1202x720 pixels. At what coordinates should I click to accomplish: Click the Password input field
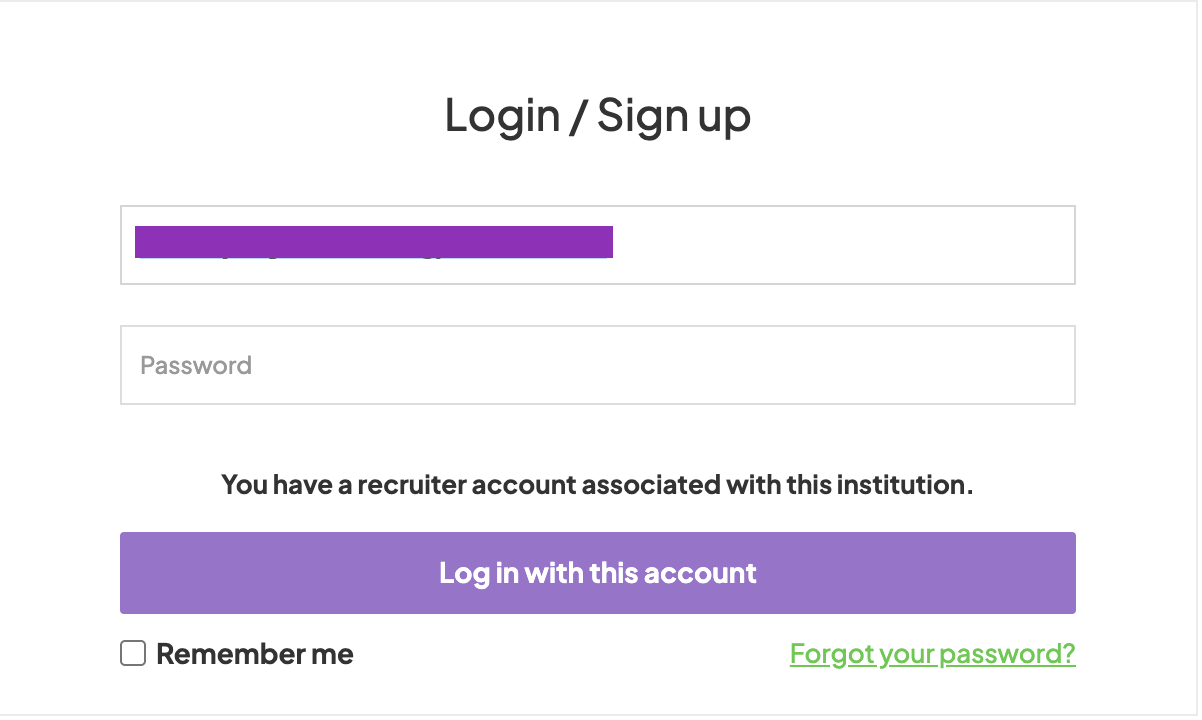597,365
